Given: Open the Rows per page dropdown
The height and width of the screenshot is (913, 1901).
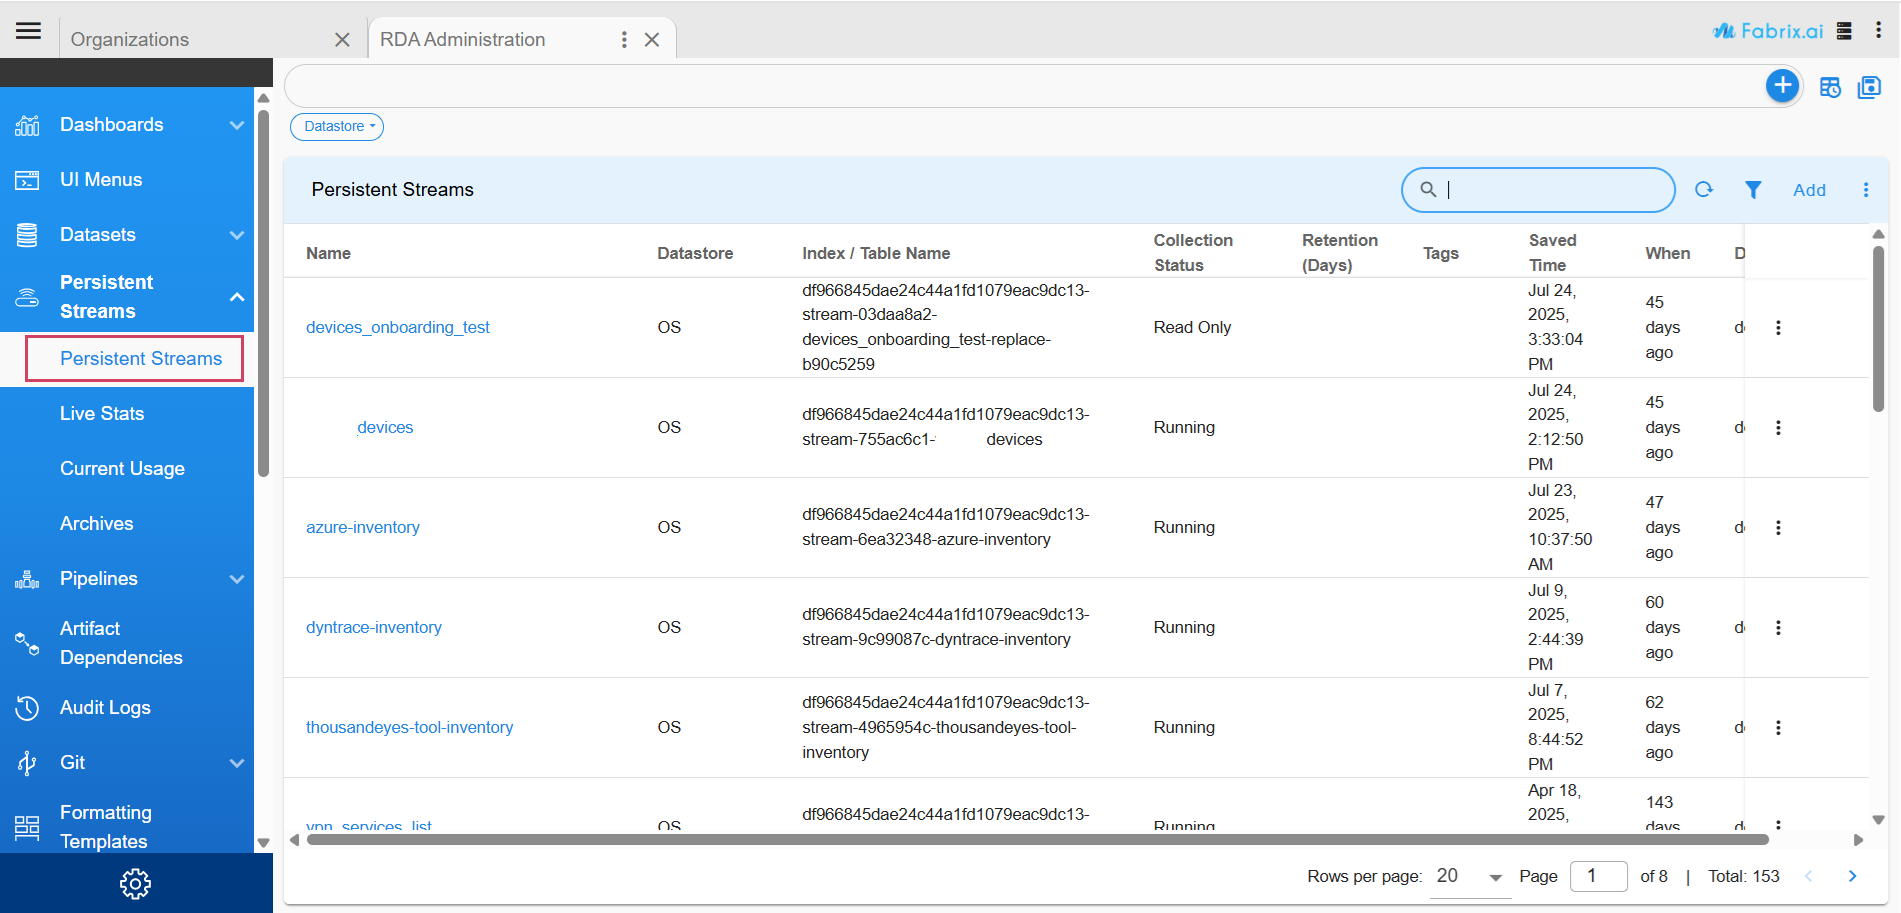Looking at the screenshot, I should click(x=1469, y=877).
